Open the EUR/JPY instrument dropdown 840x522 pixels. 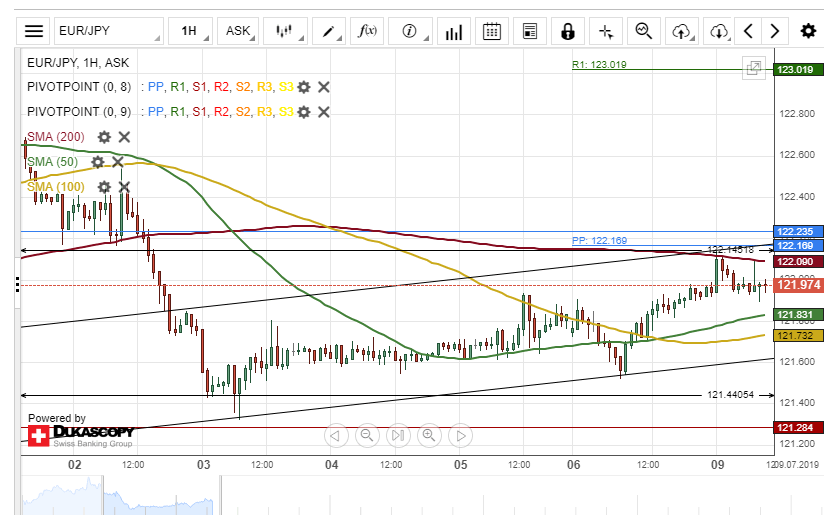coord(106,31)
